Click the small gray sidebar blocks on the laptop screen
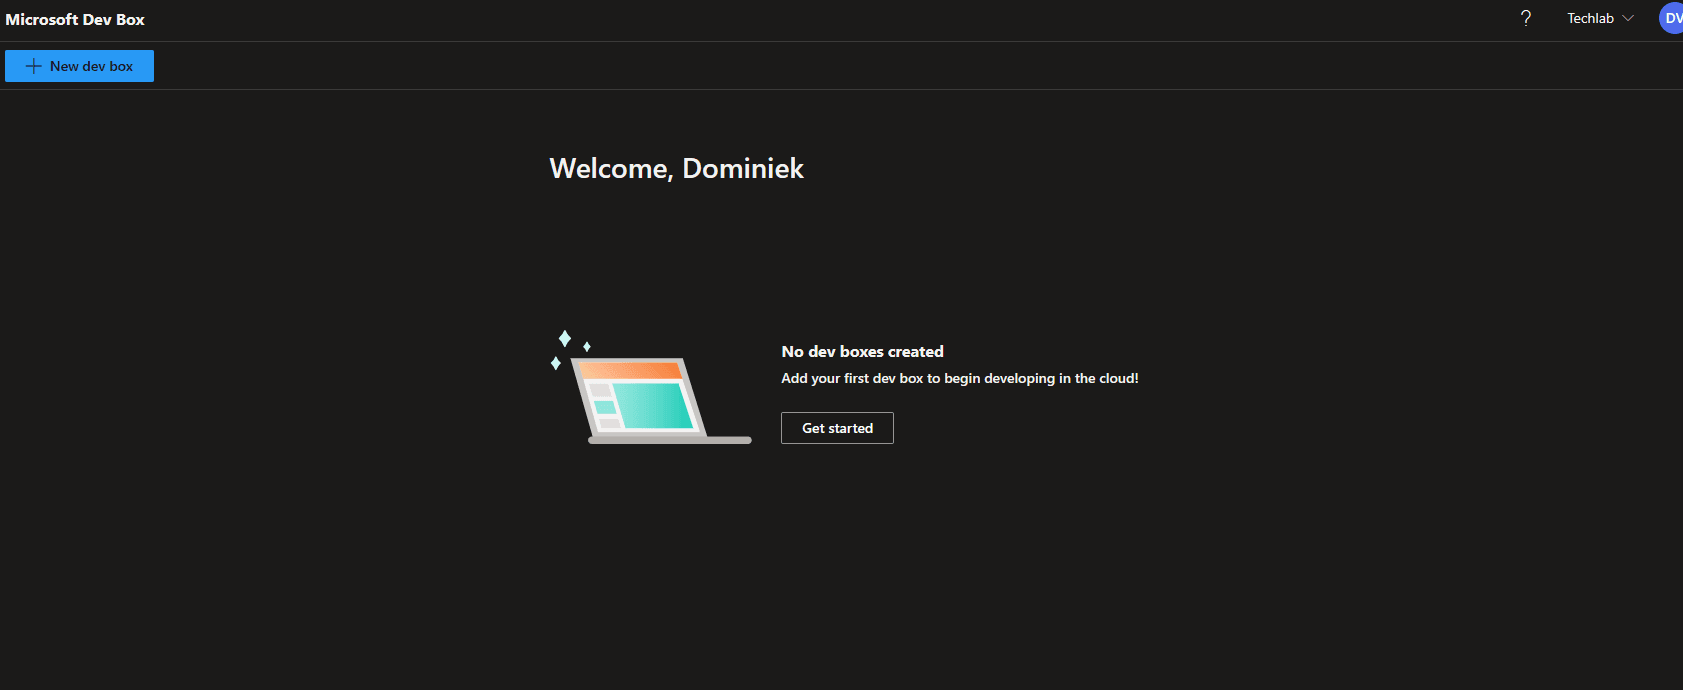The height and width of the screenshot is (690, 1683). click(603, 406)
